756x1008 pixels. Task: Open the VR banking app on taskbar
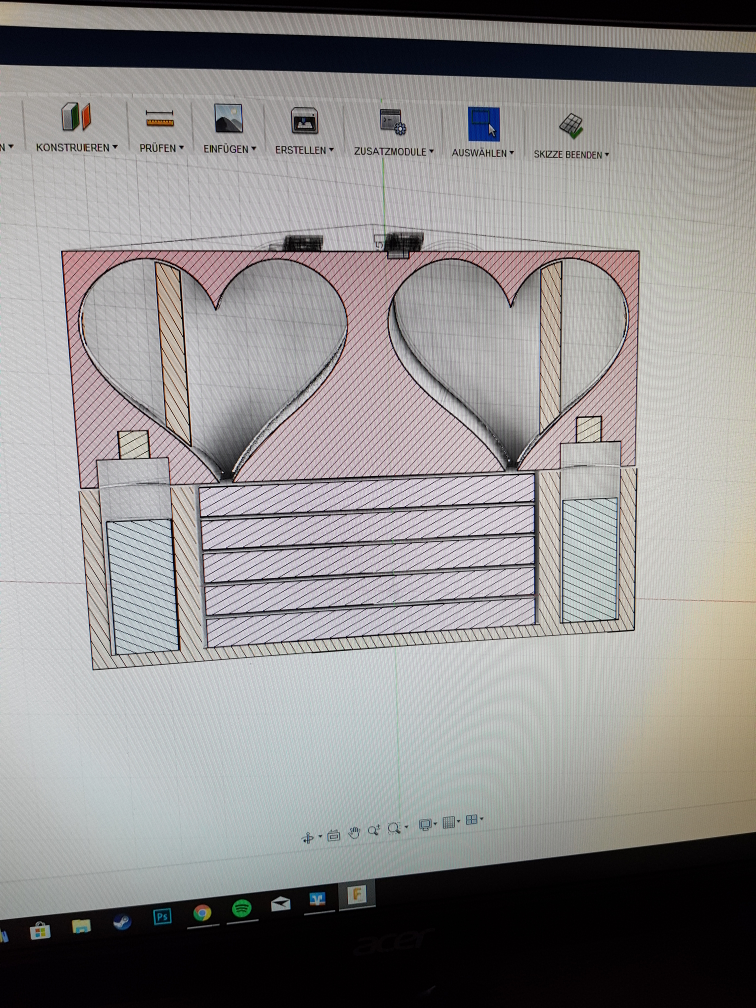click(x=318, y=899)
